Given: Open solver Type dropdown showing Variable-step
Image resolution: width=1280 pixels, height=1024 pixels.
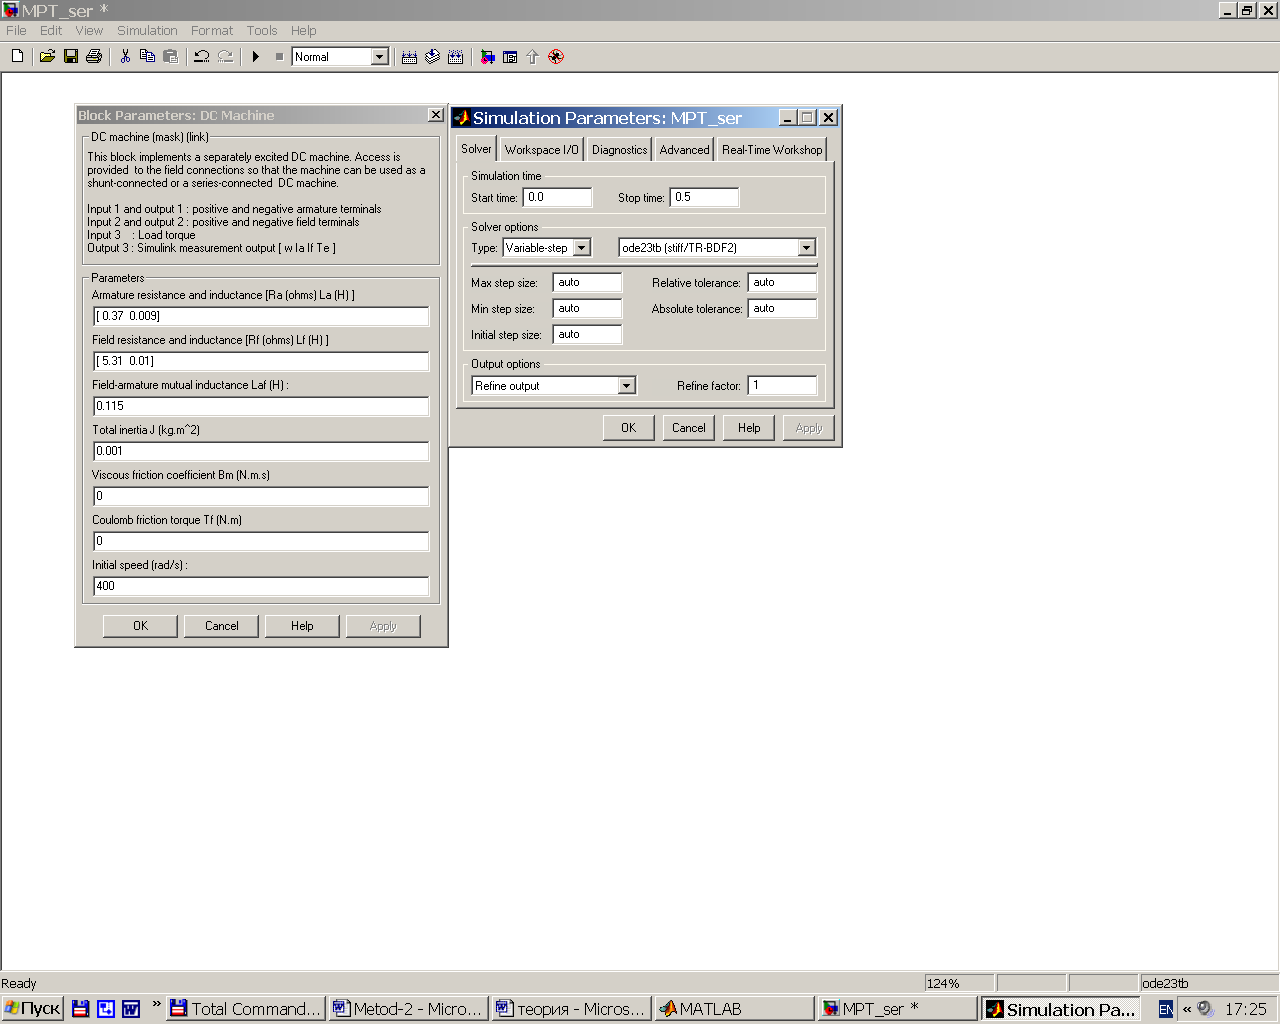Looking at the screenshot, I should coord(582,248).
